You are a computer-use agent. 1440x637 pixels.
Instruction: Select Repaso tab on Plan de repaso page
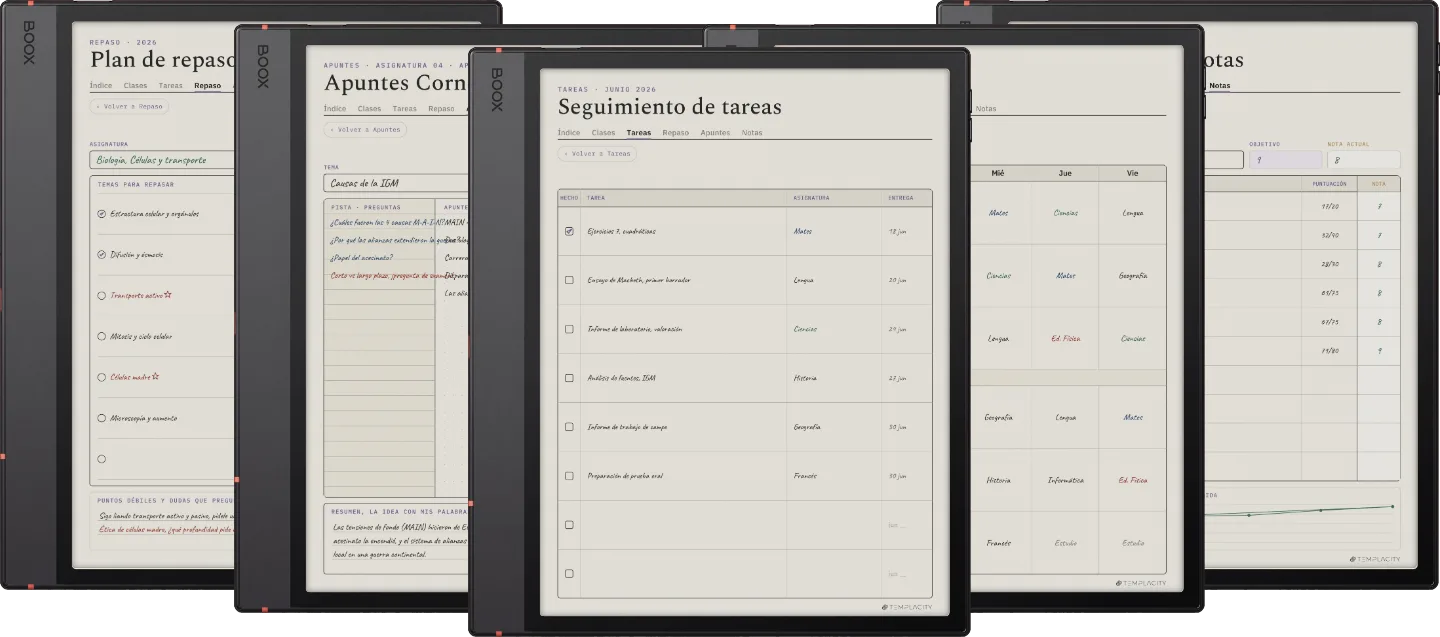[x=207, y=86]
